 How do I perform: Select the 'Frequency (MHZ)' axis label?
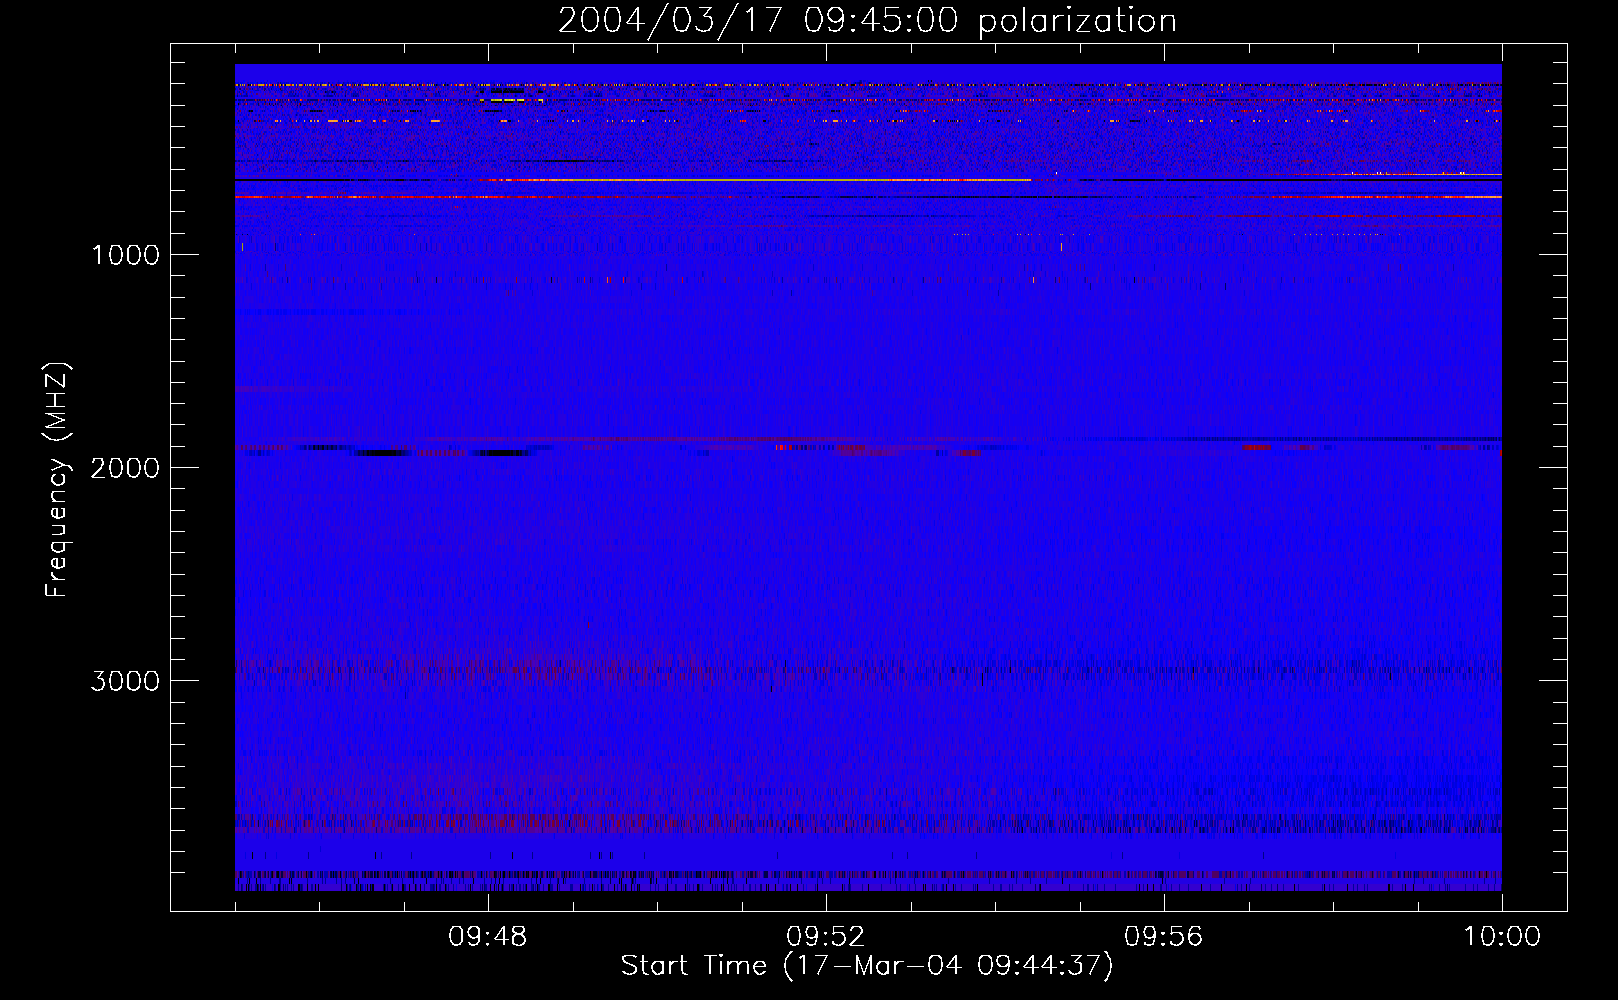[x=57, y=480]
